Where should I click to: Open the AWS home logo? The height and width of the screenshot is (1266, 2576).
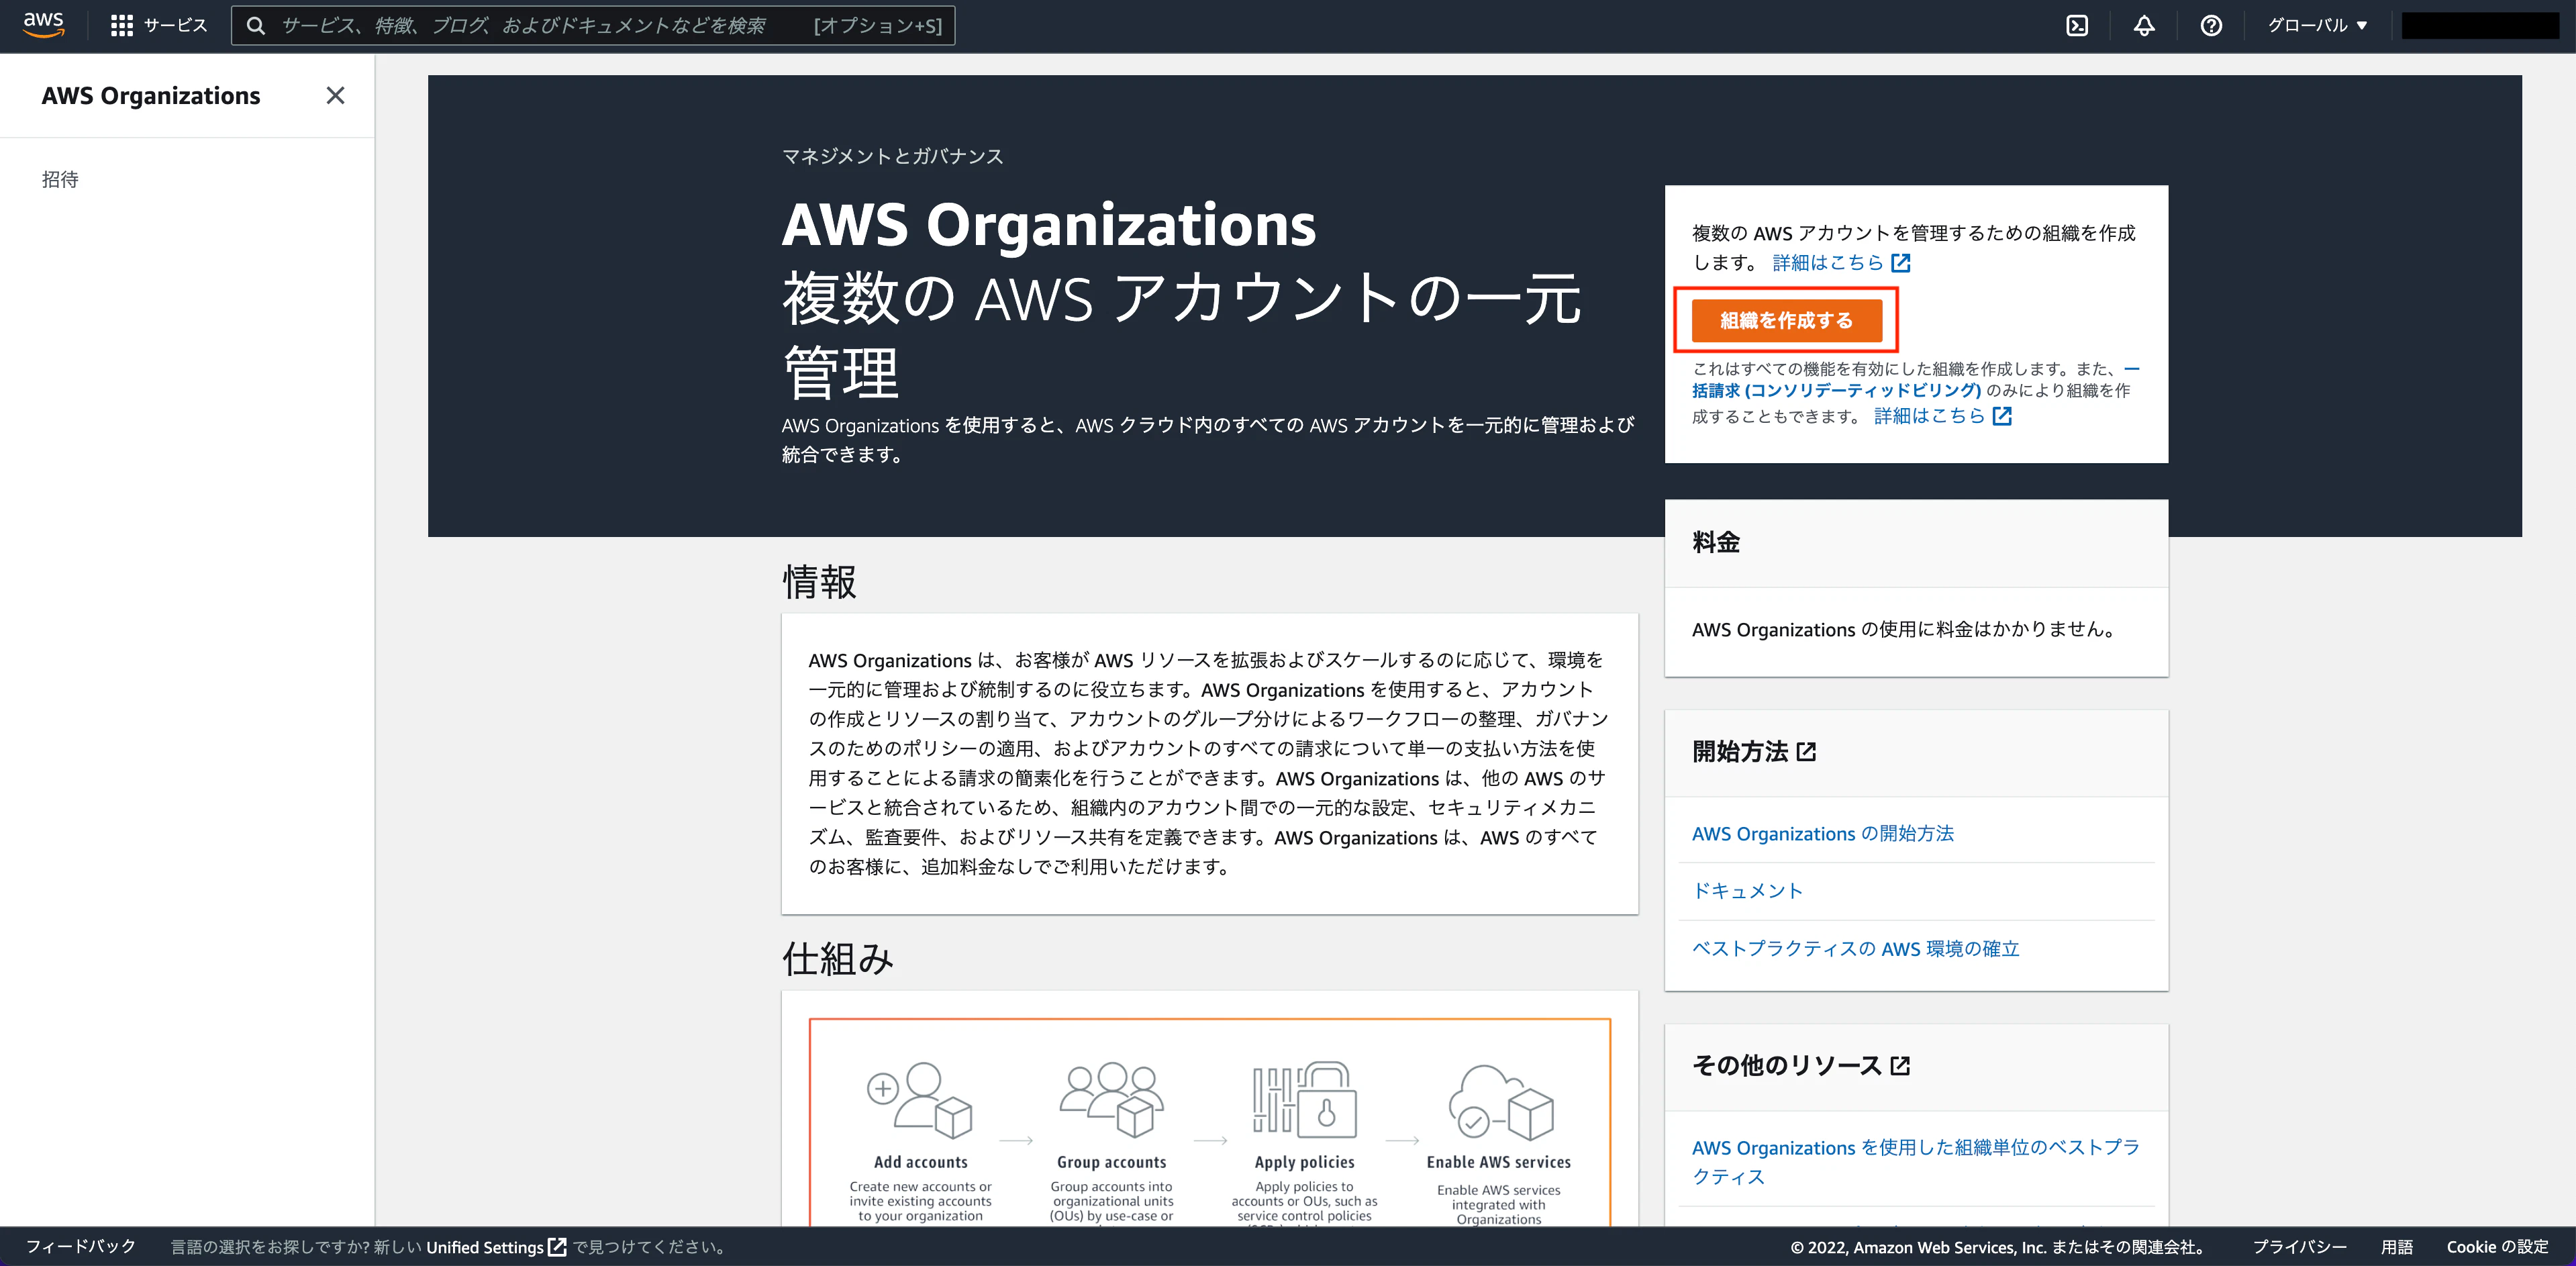[x=44, y=25]
